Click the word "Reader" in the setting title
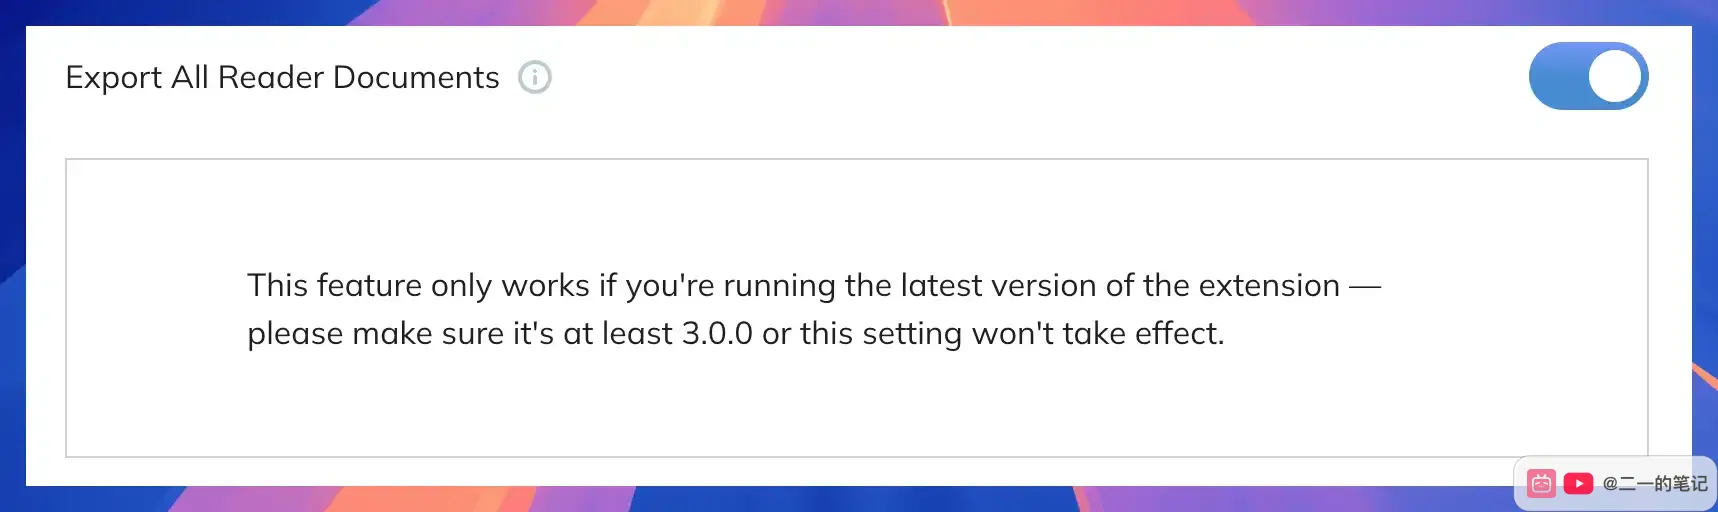Viewport: 1718px width, 512px height. click(x=271, y=77)
